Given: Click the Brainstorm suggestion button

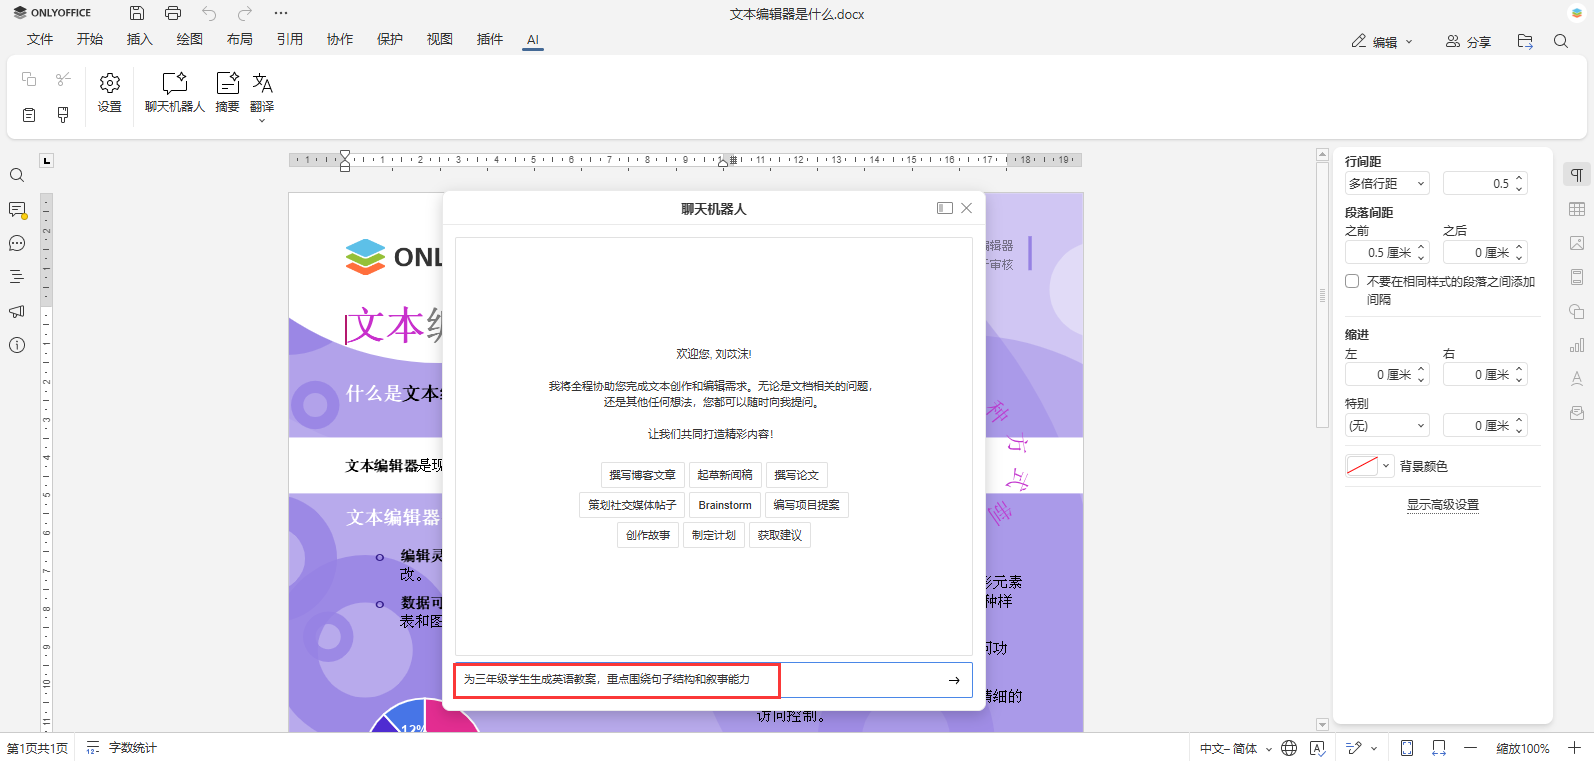Looking at the screenshot, I should pos(725,505).
